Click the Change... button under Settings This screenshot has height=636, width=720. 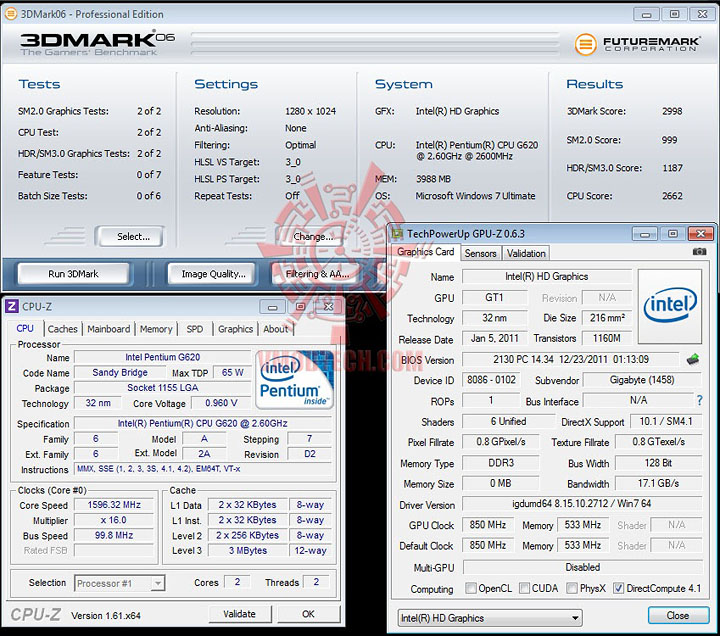[313, 237]
